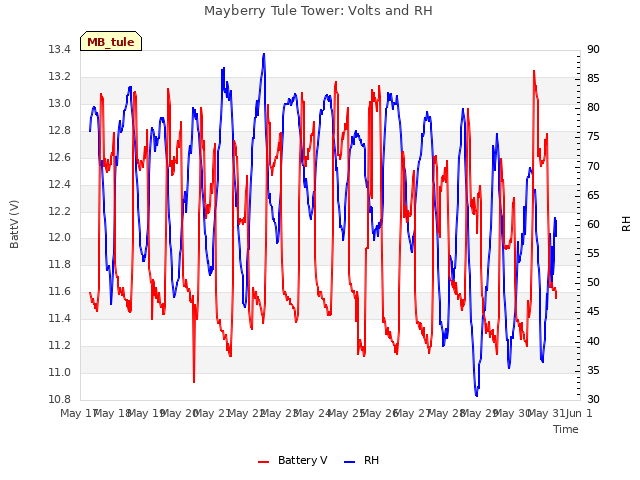Click the RH legend entry

362,460
